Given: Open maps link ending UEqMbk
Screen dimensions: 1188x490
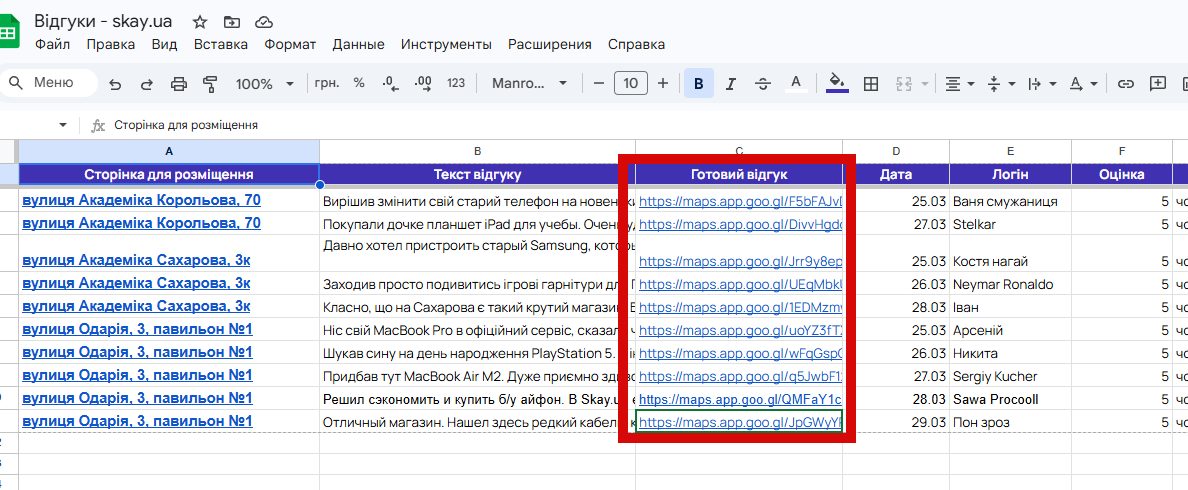Looking at the screenshot, I should (x=740, y=285).
